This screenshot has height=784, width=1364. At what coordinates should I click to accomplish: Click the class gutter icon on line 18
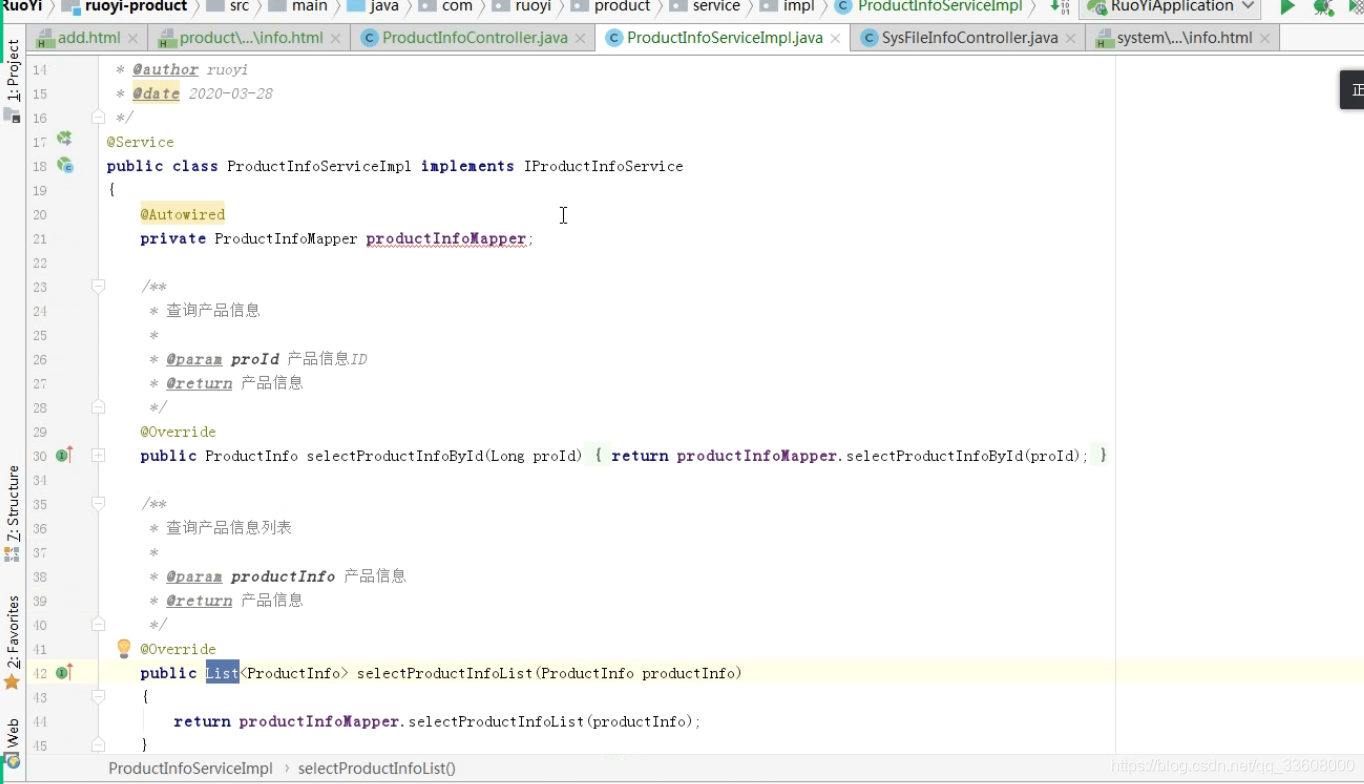[x=65, y=165]
